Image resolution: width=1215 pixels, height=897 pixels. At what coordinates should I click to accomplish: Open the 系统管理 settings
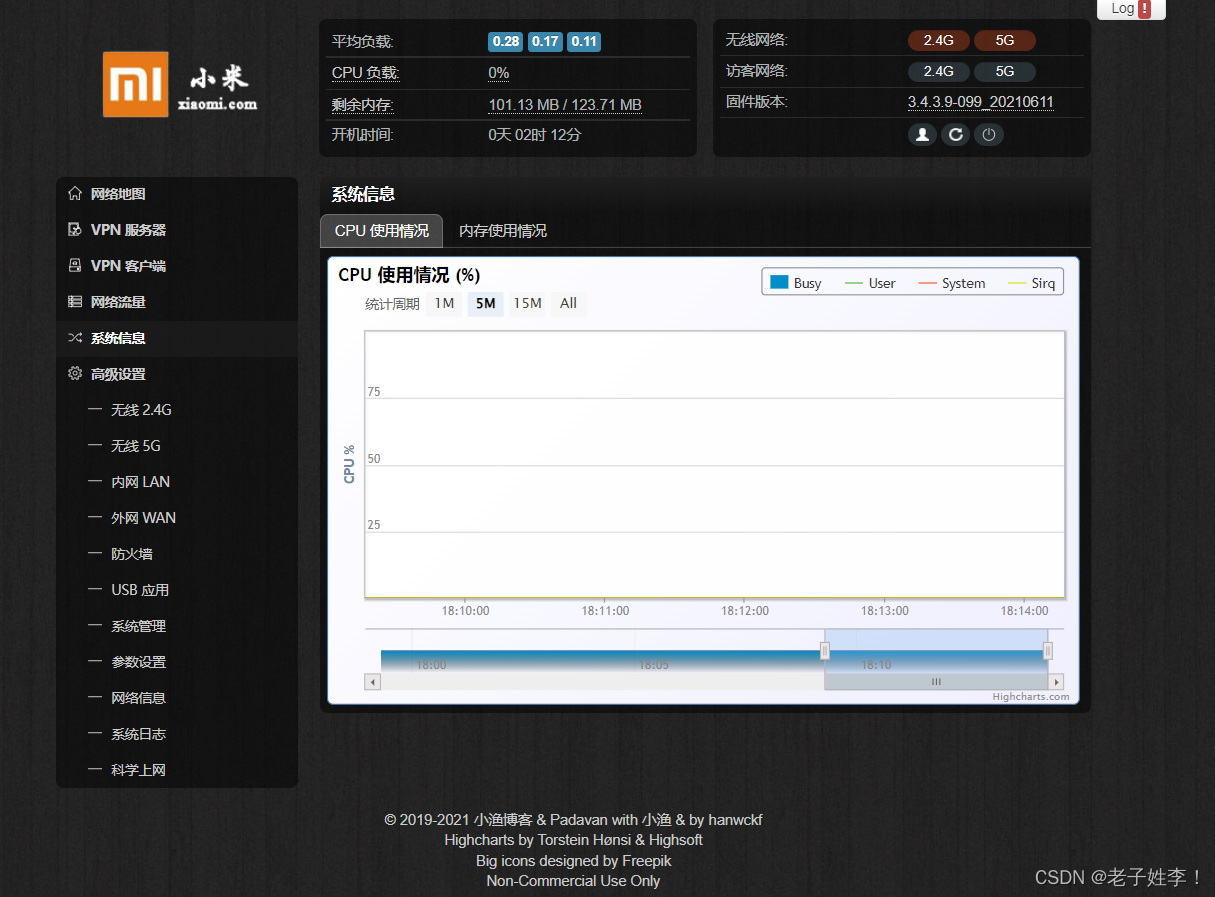tap(177, 626)
